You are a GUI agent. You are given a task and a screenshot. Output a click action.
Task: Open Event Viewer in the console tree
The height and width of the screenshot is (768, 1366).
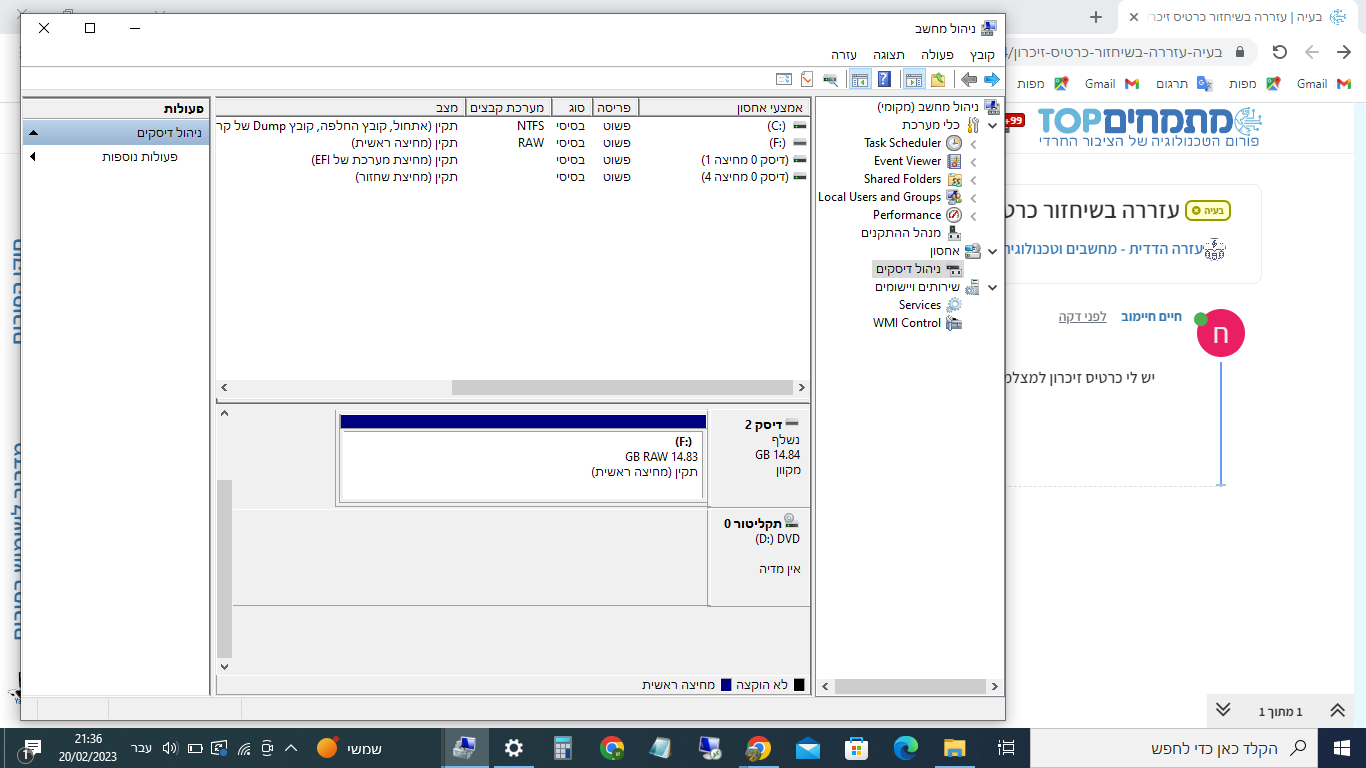tap(907, 161)
